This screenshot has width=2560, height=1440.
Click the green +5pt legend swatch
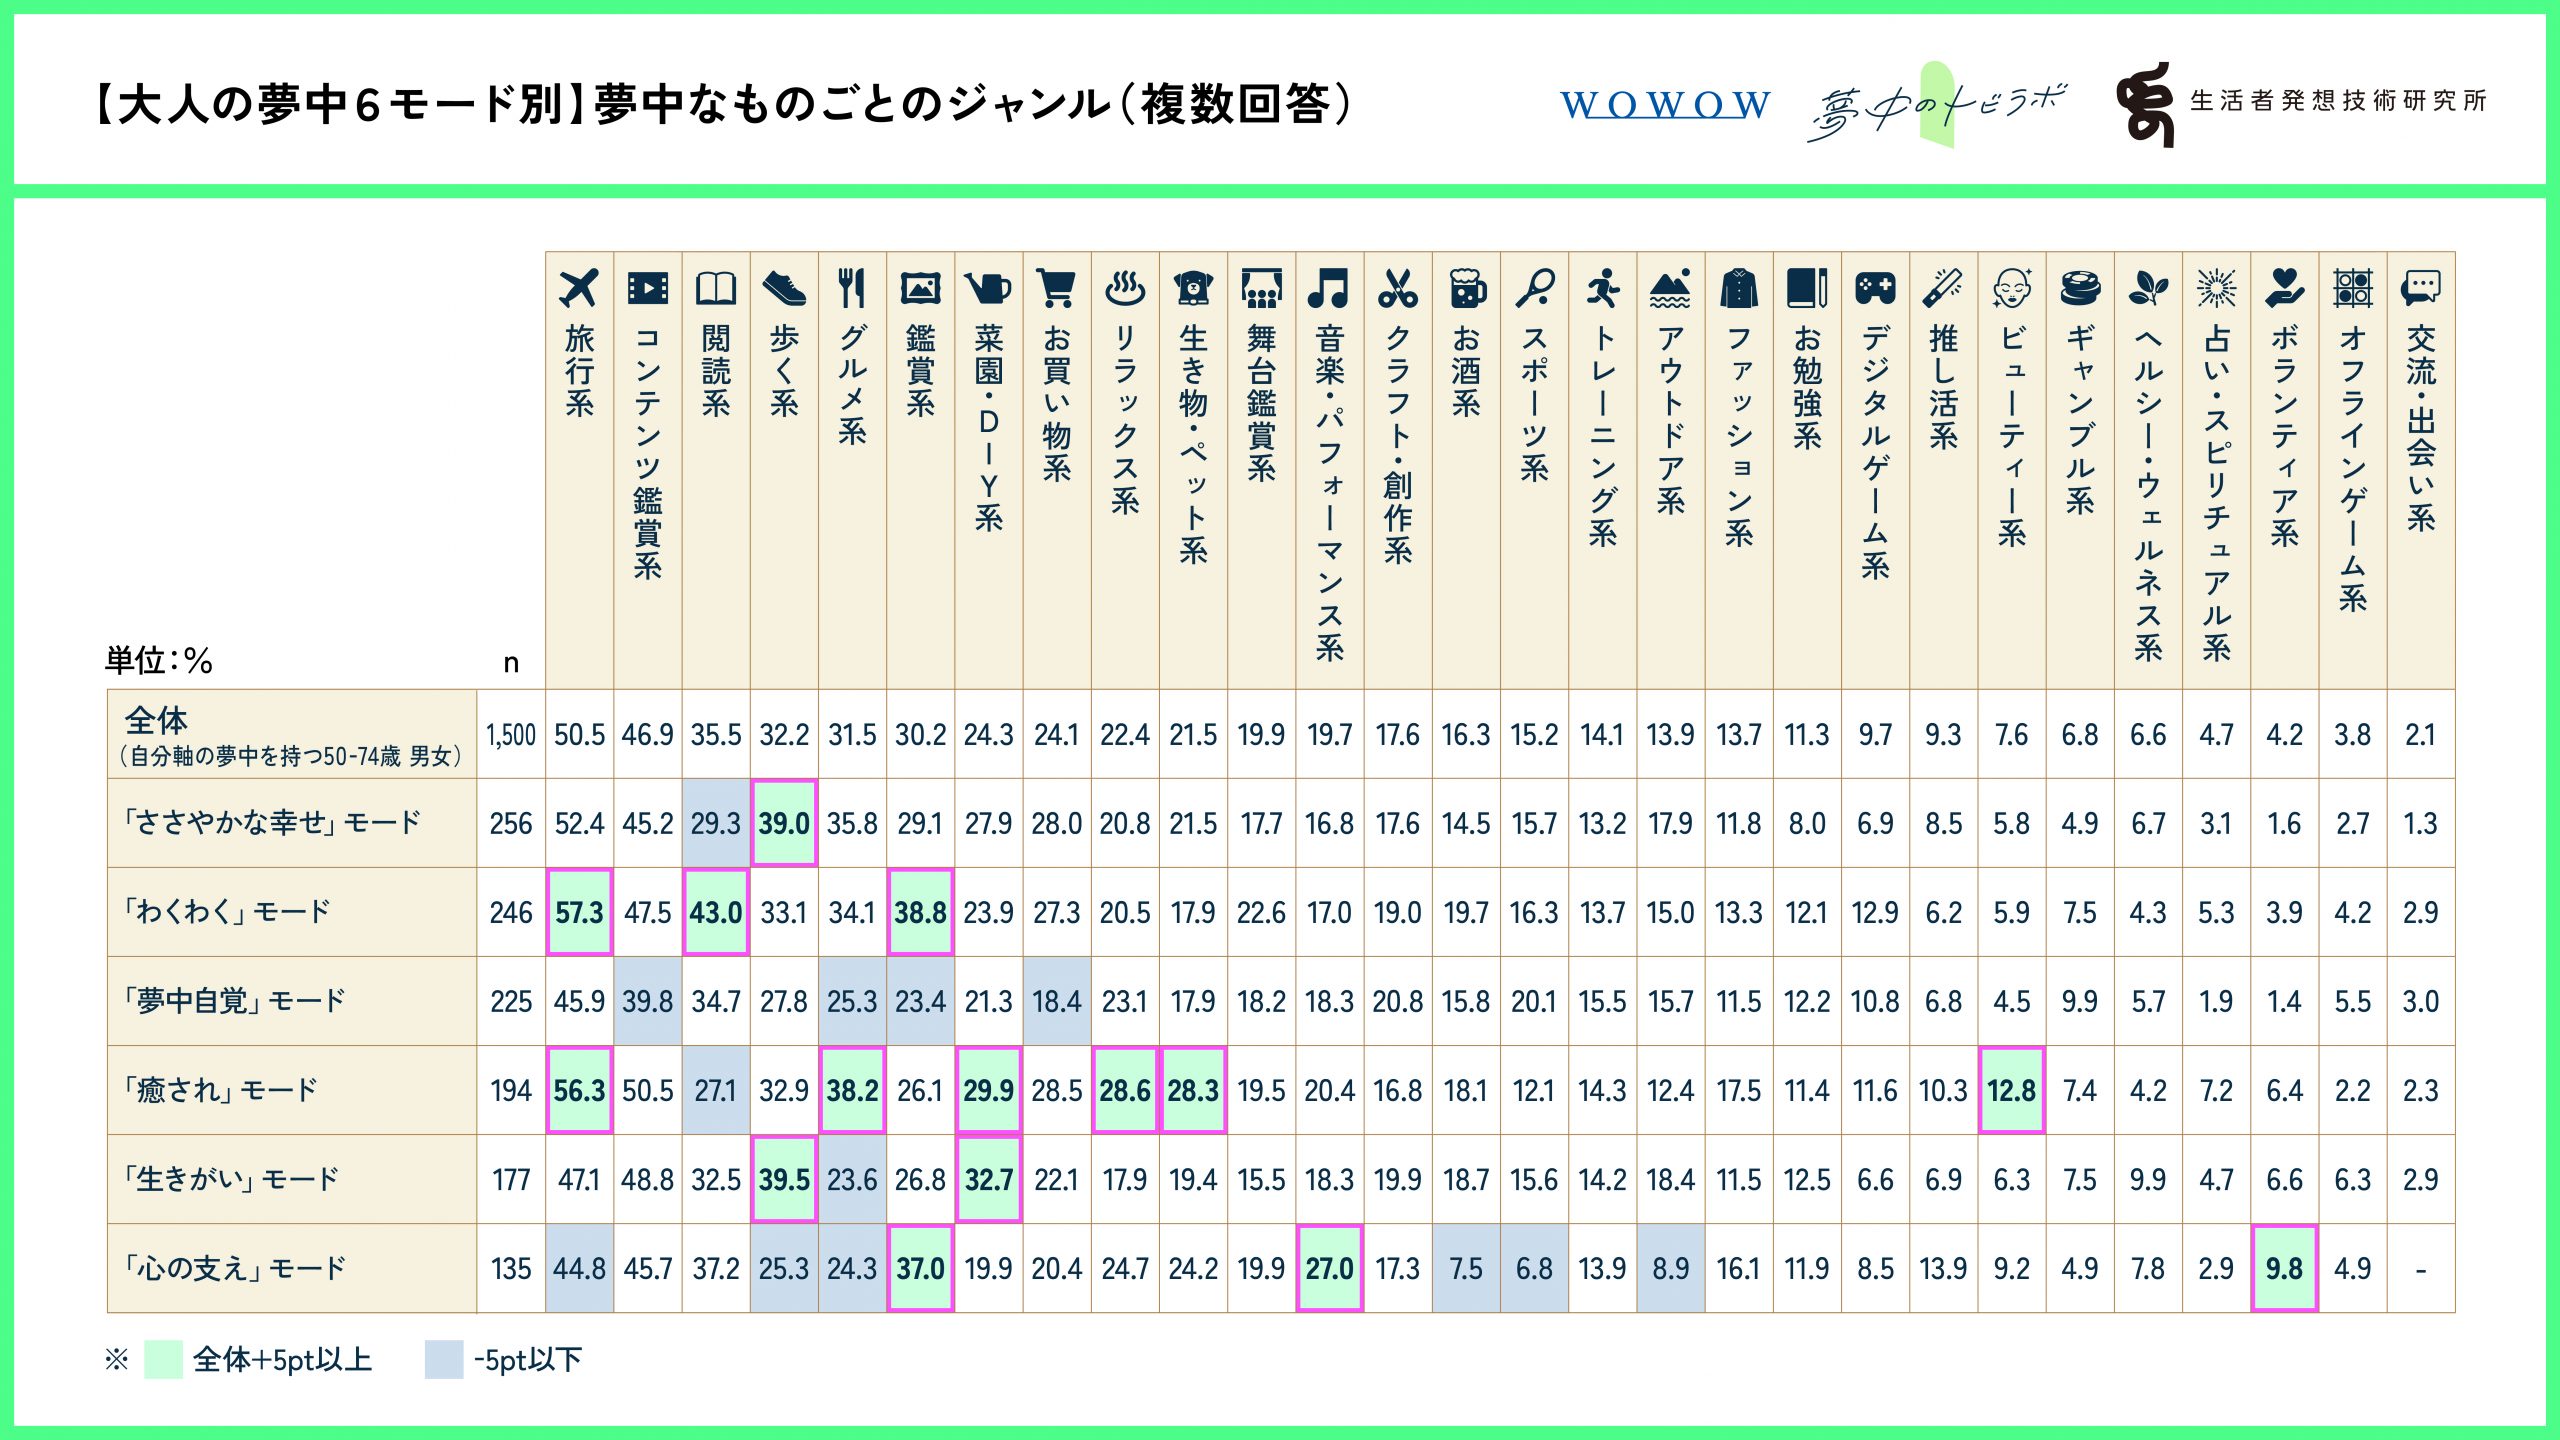(163, 1359)
